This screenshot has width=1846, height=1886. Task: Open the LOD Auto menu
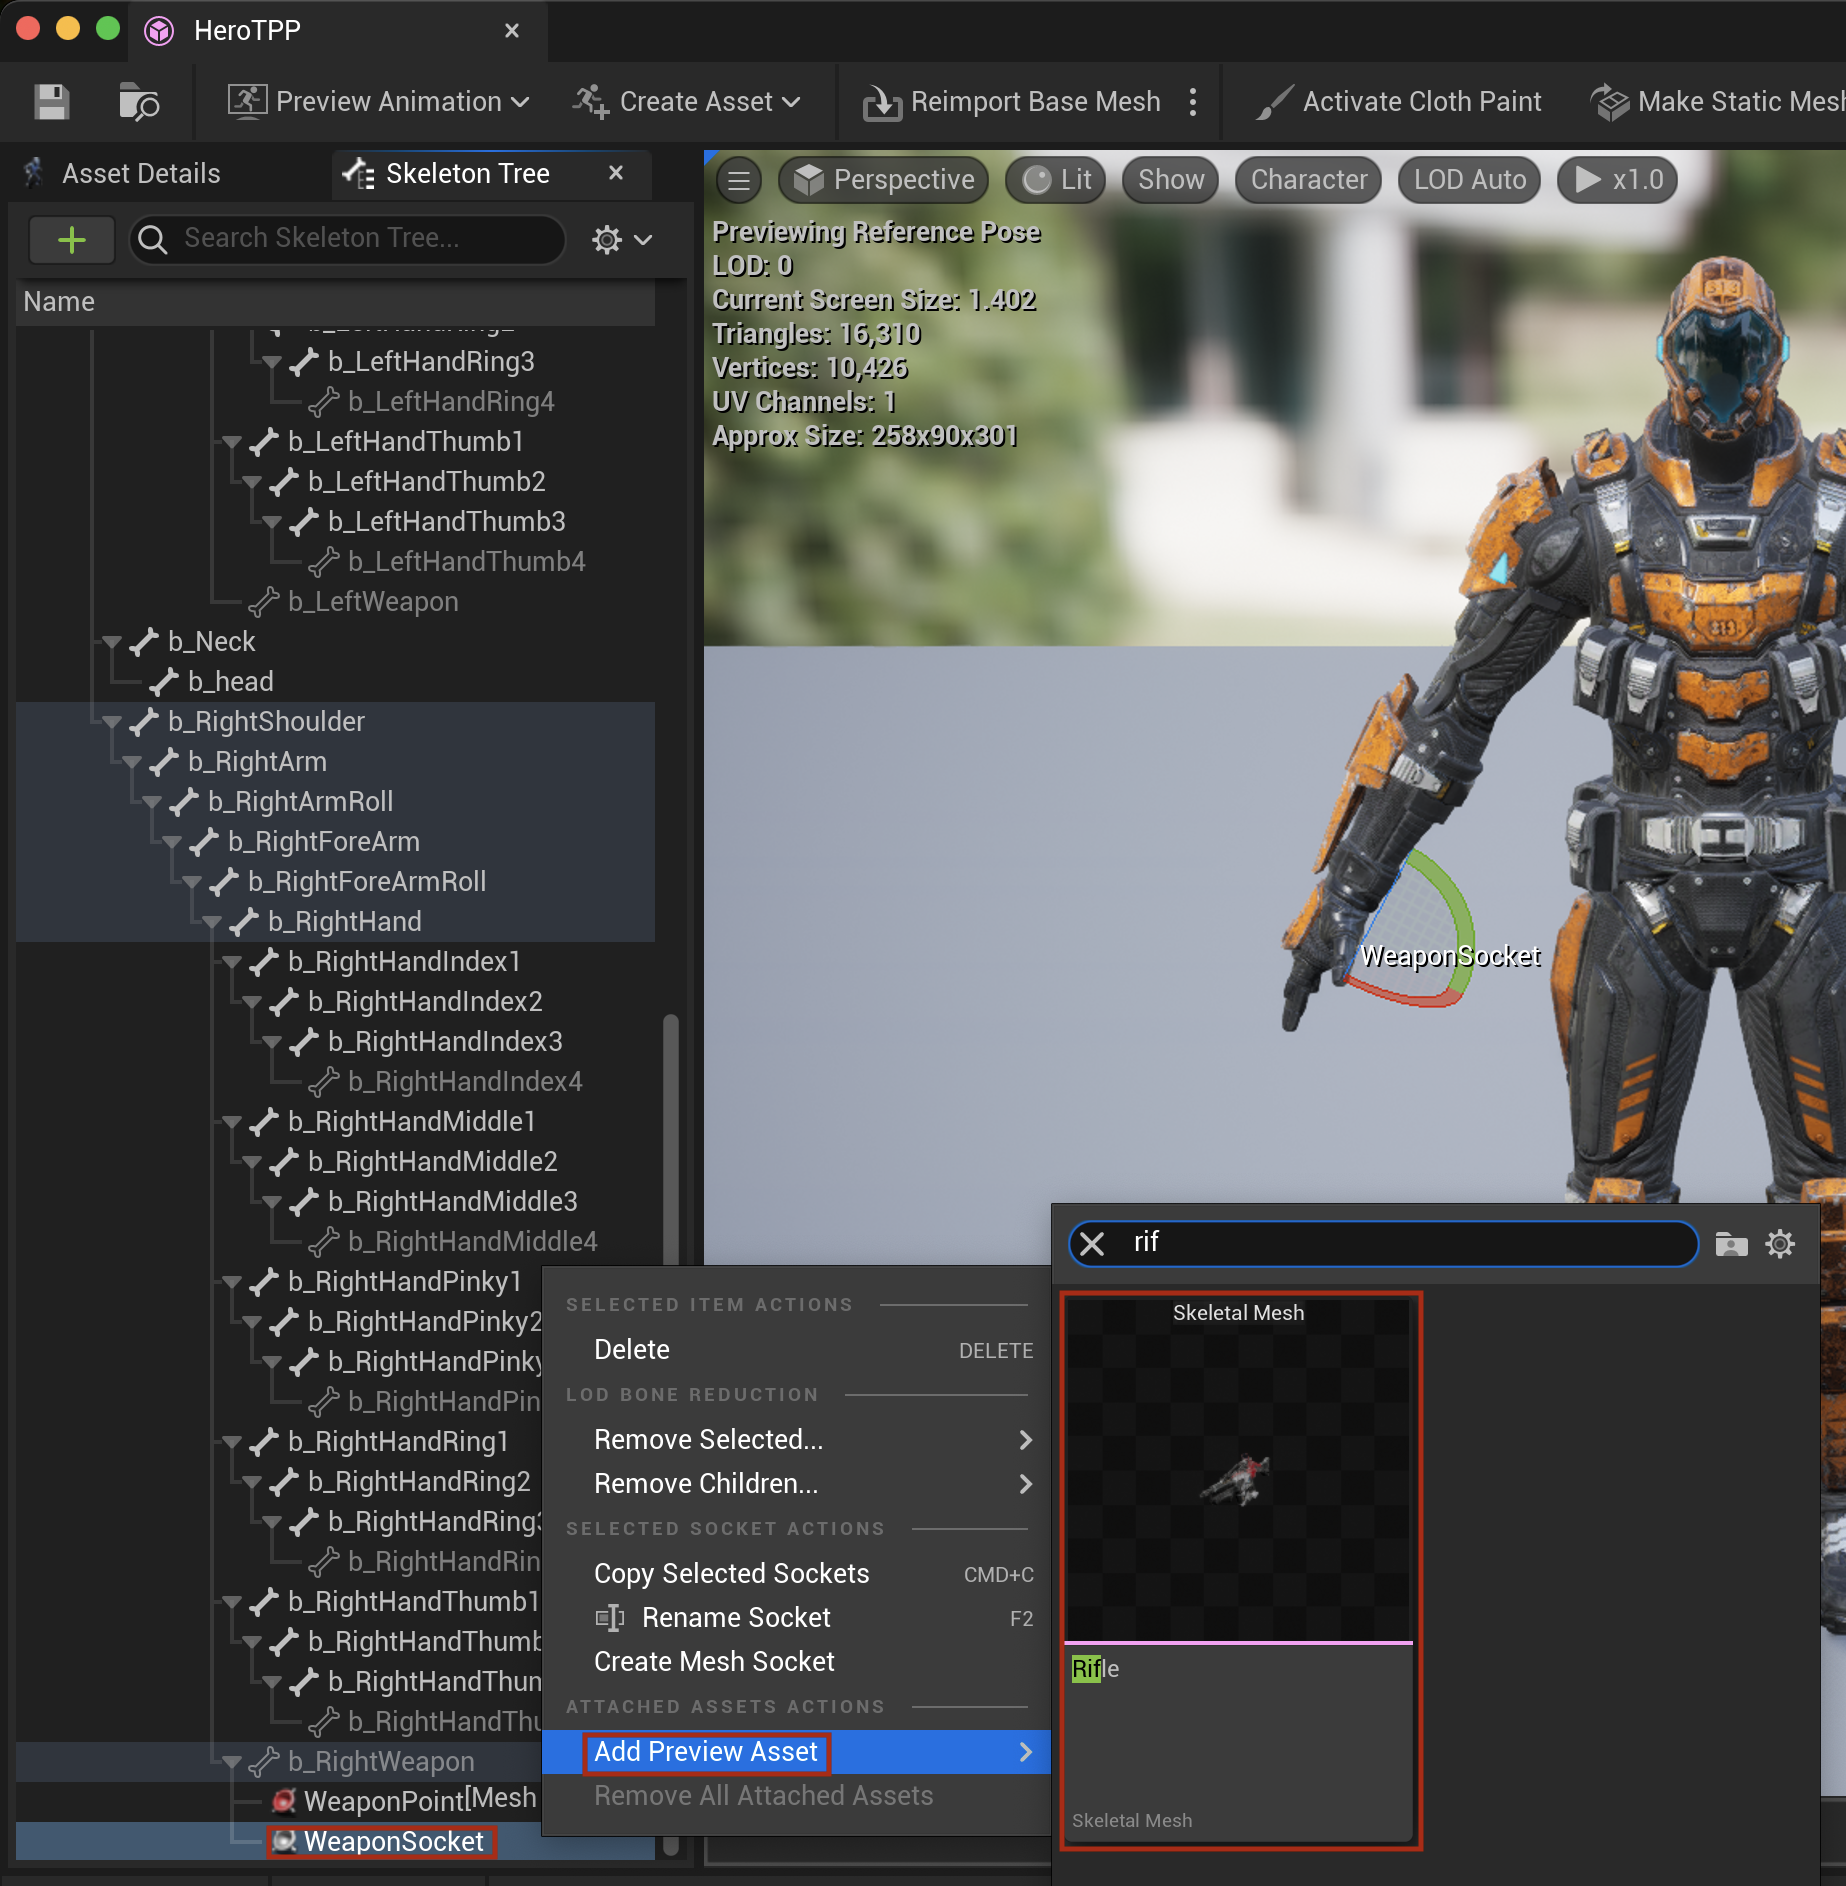pyautogui.click(x=1470, y=180)
